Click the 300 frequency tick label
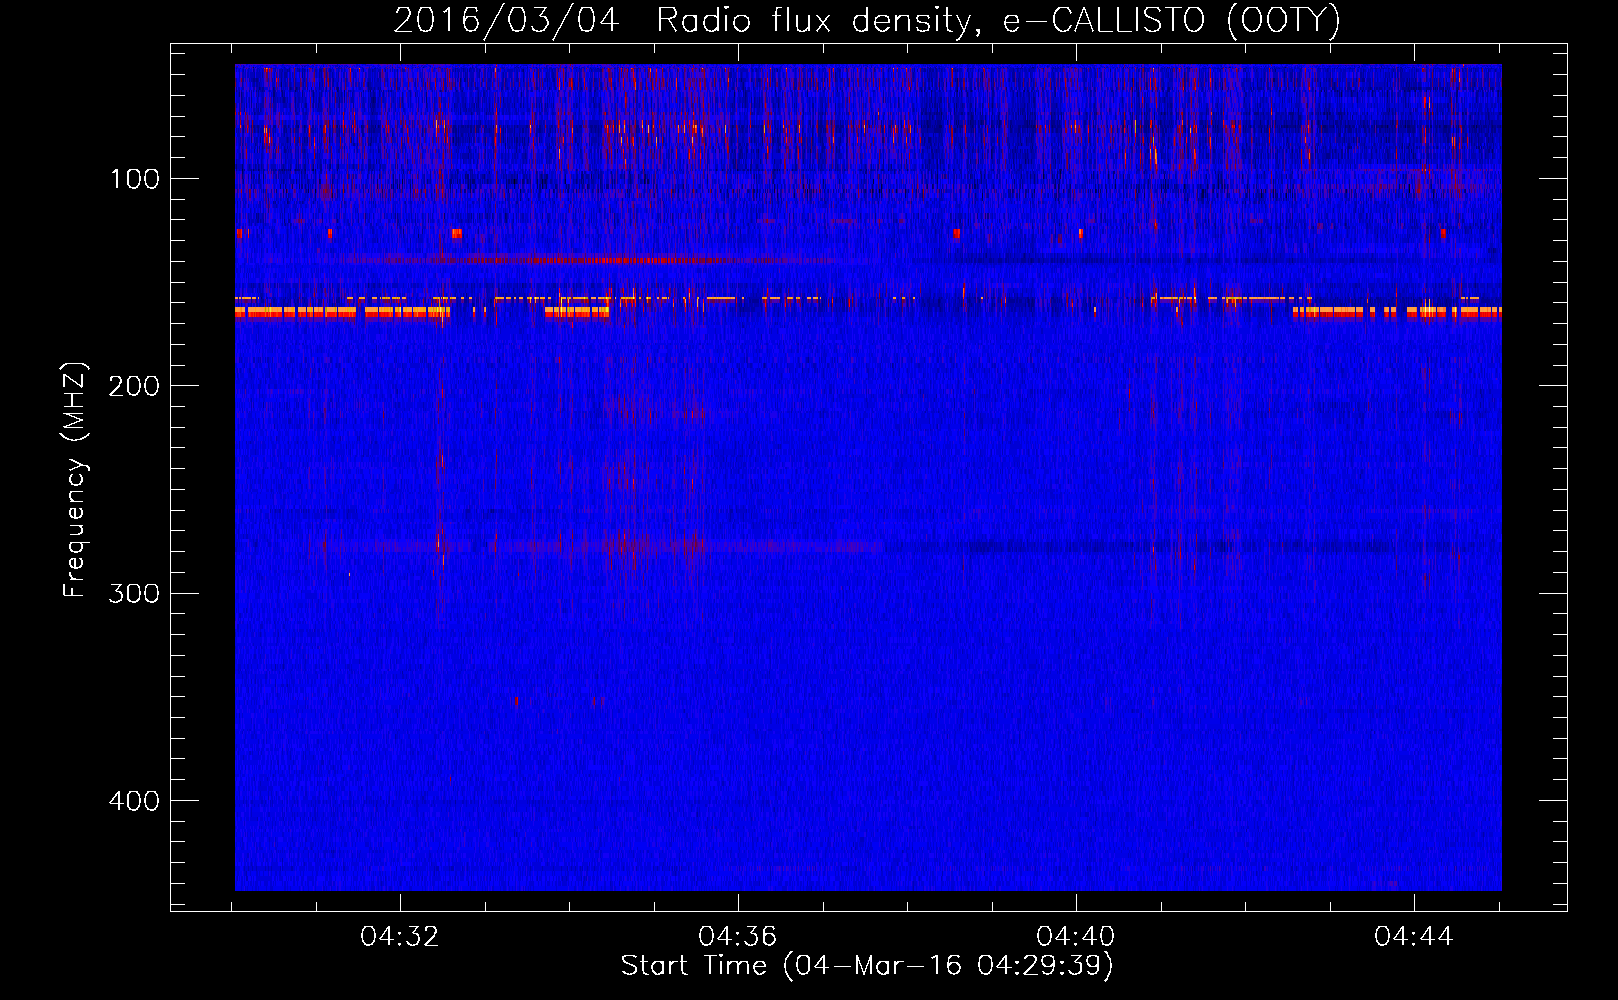The image size is (1618, 1000). pyautogui.click(x=134, y=594)
